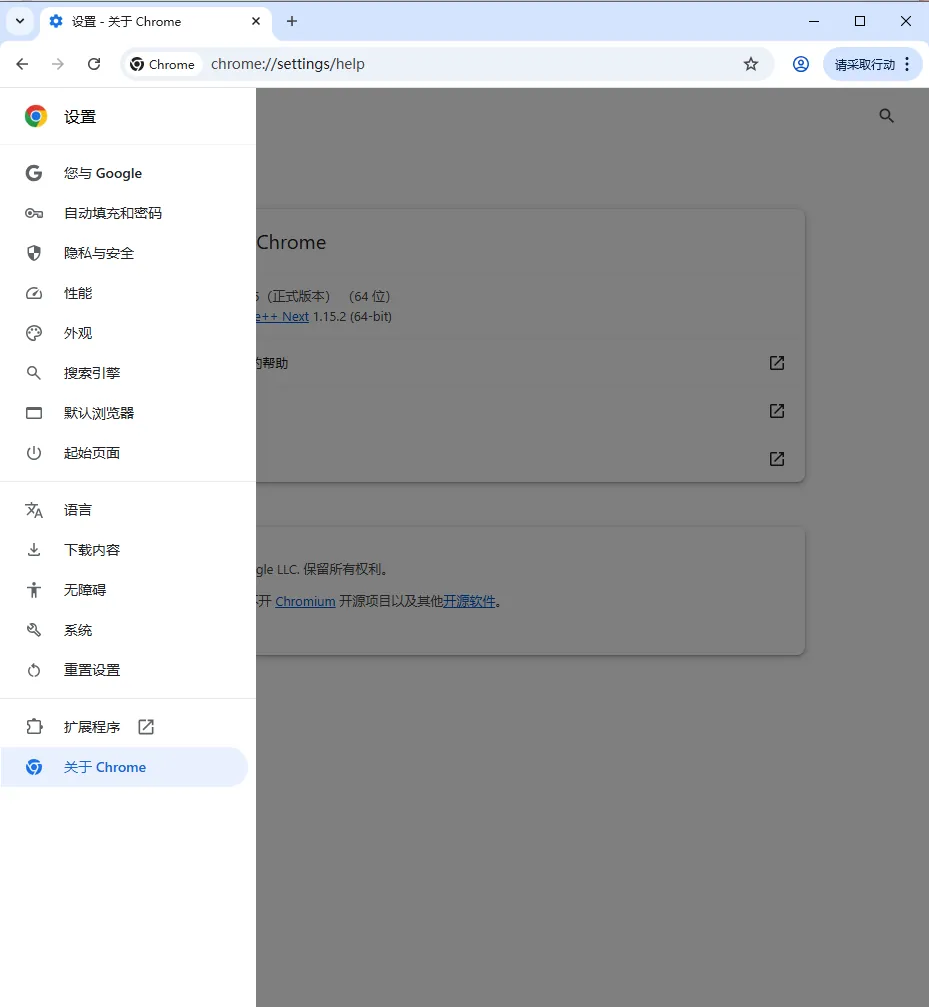
Task: Bookmark this page with the star icon
Action: 751,63
